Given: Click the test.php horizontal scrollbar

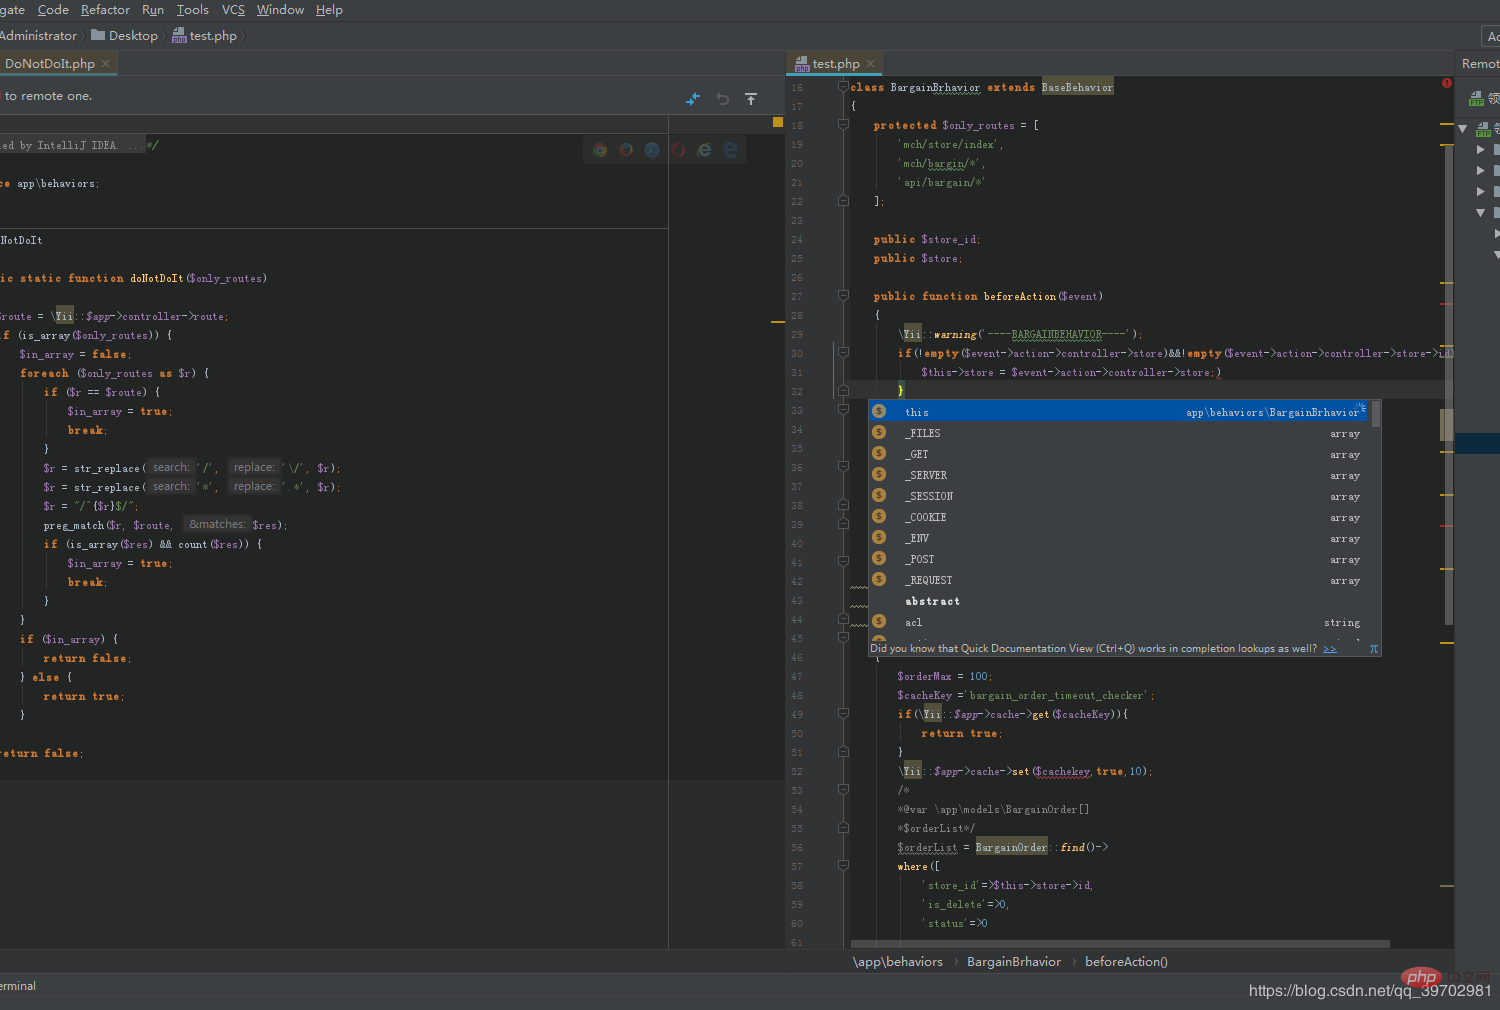Looking at the screenshot, I should pyautogui.click(x=1120, y=943).
